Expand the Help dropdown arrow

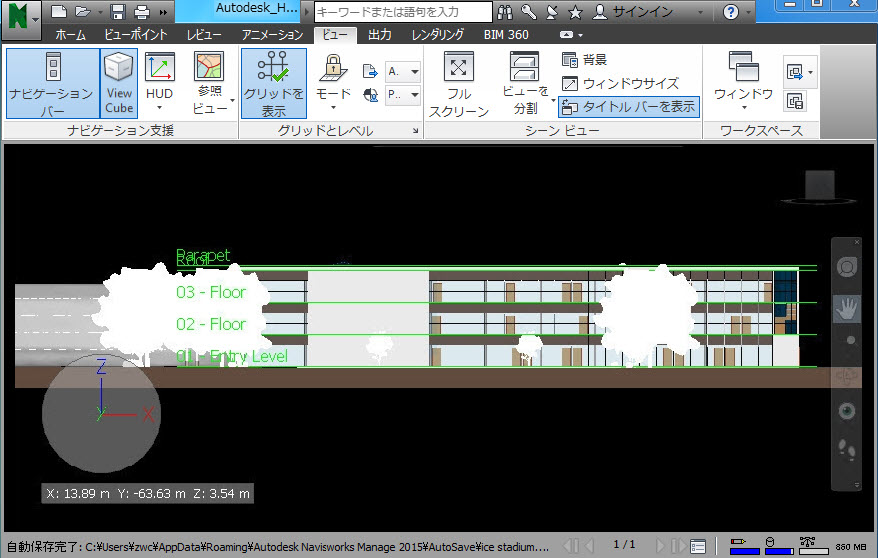point(749,12)
